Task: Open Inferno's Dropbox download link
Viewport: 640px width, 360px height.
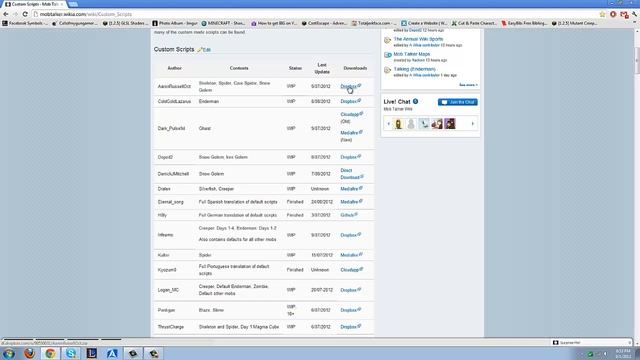Action: pos(350,235)
